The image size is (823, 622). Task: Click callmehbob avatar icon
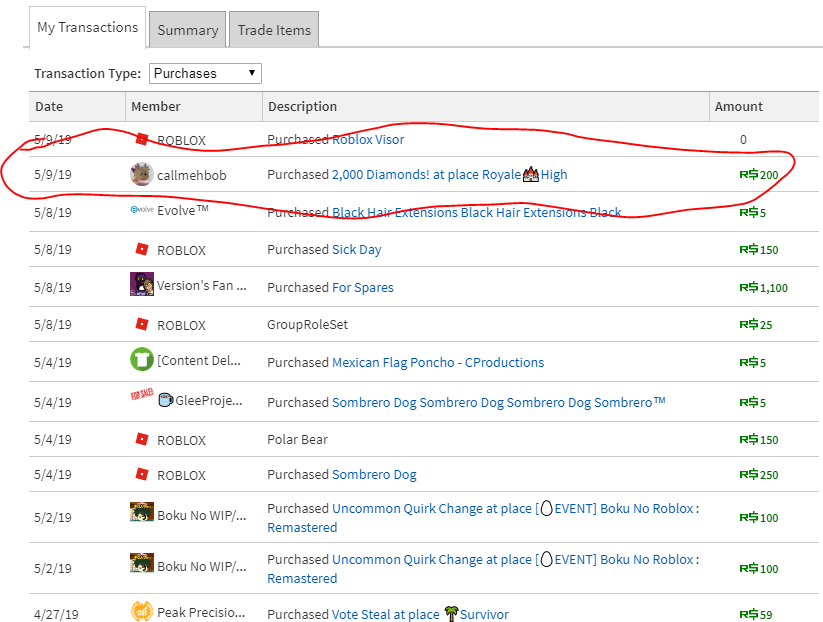click(142, 174)
